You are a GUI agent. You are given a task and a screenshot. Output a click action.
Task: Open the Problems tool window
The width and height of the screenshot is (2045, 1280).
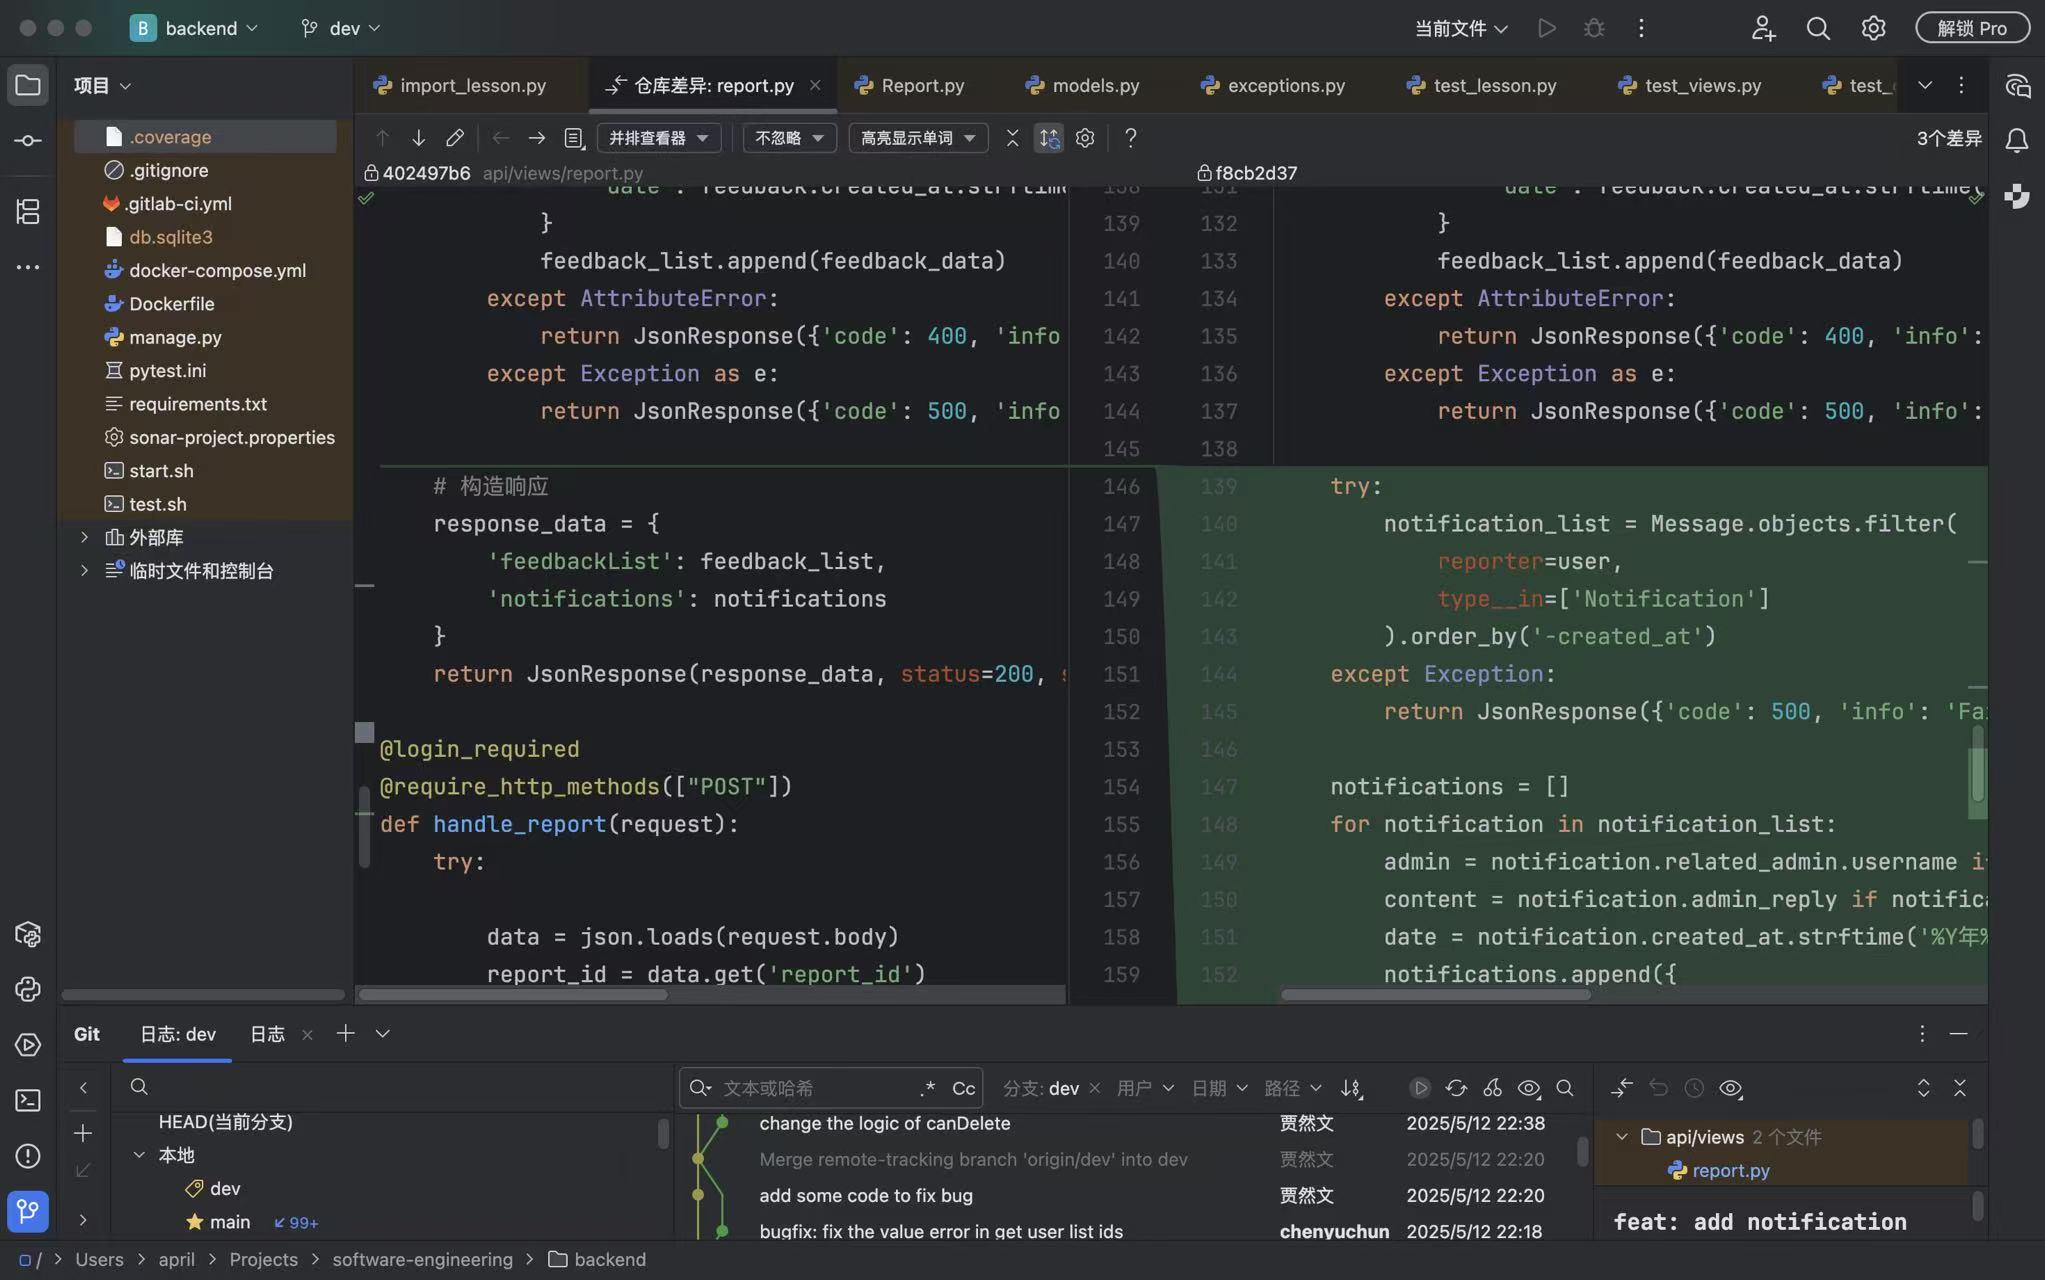point(28,1156)
